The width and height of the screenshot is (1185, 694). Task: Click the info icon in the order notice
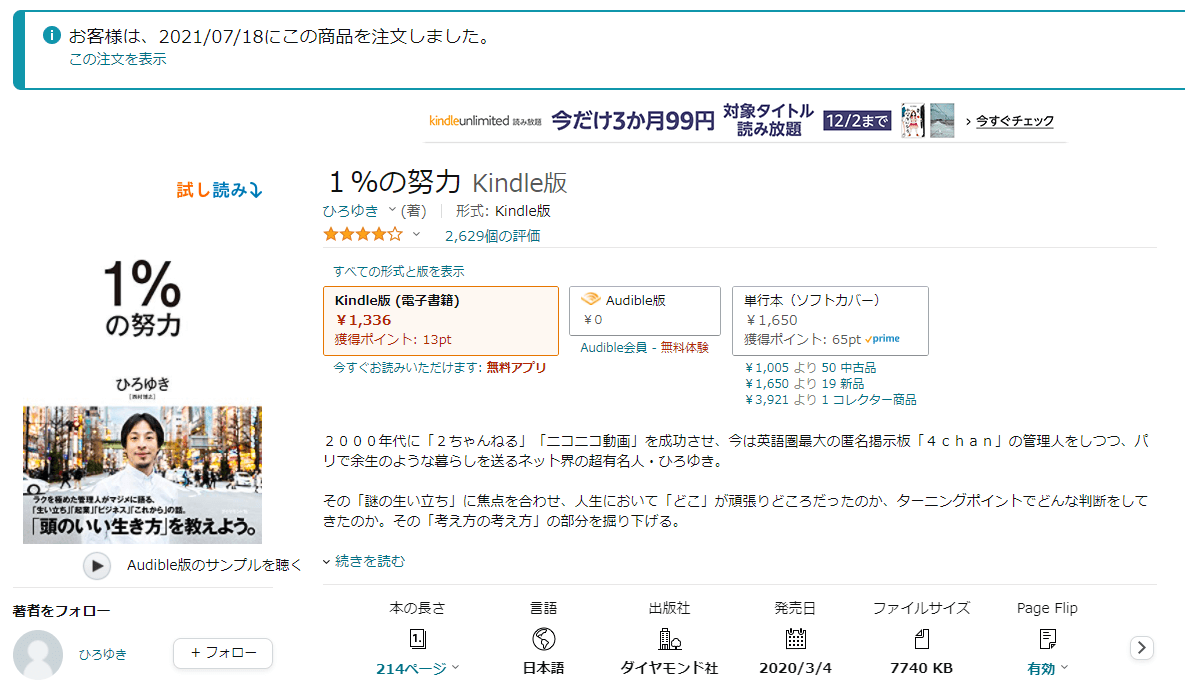(x=51, y=35)
